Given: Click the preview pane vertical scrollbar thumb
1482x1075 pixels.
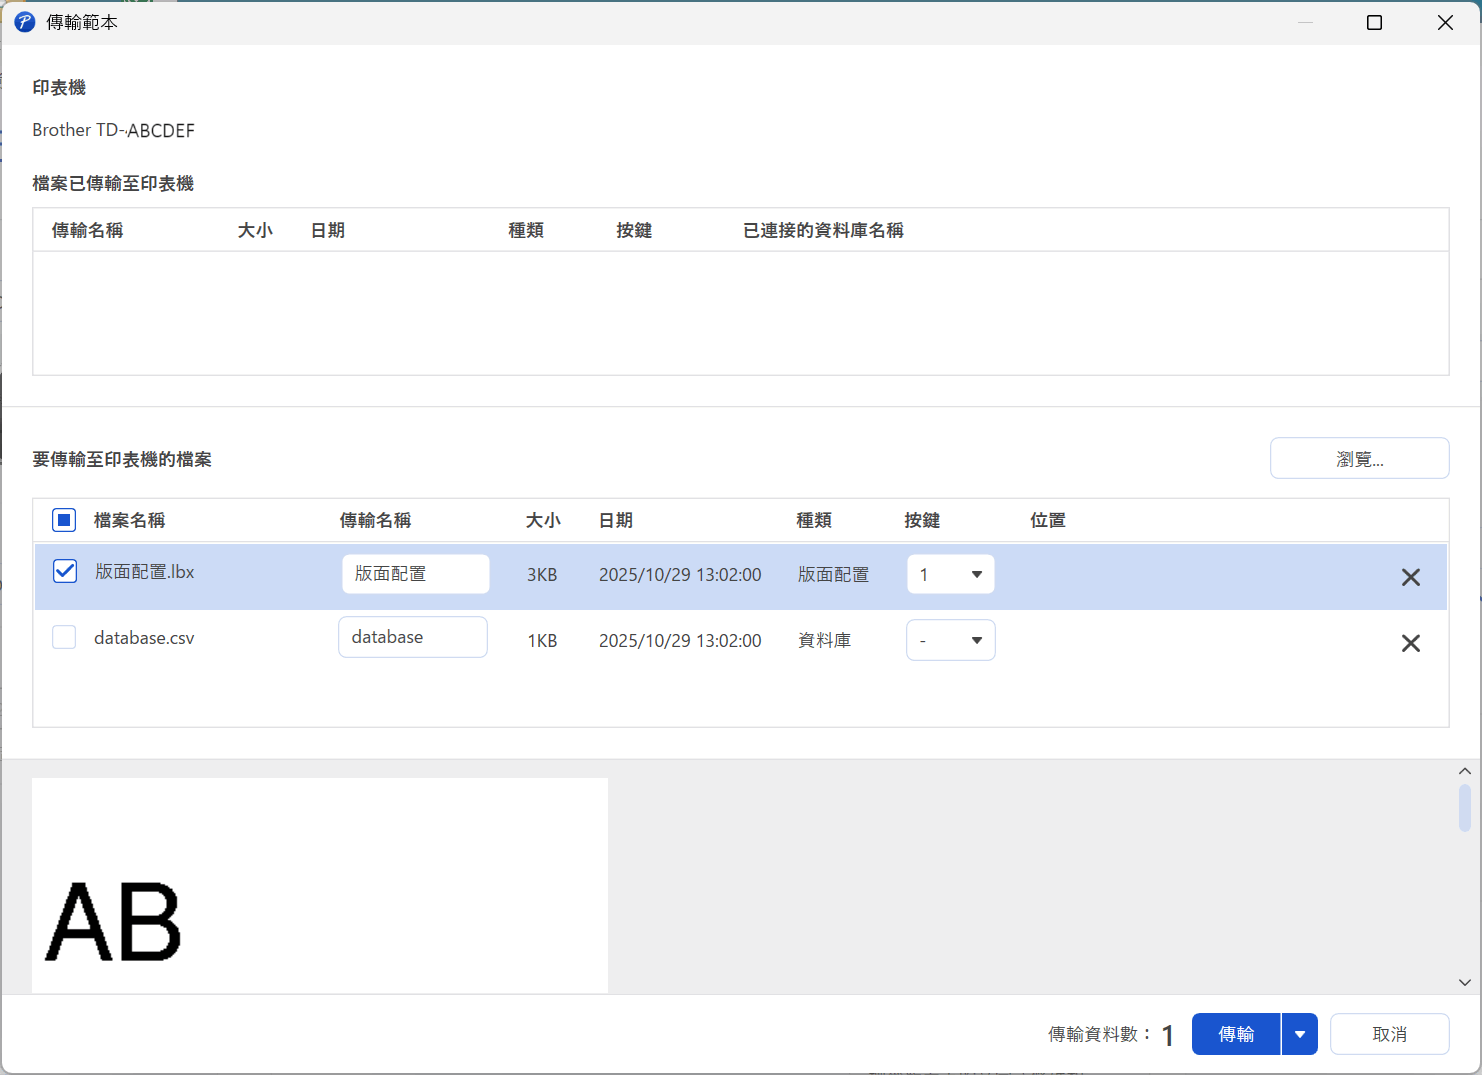Looking at the screenshot, I should point(1464,808).
